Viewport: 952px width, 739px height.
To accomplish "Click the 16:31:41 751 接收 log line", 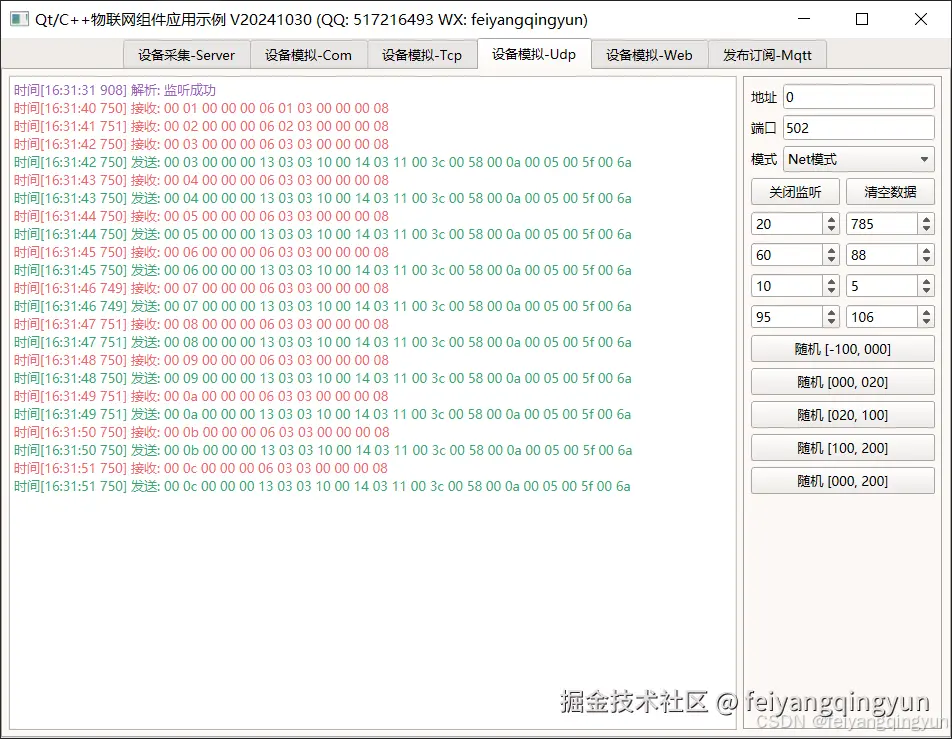I will click(201, 126).
